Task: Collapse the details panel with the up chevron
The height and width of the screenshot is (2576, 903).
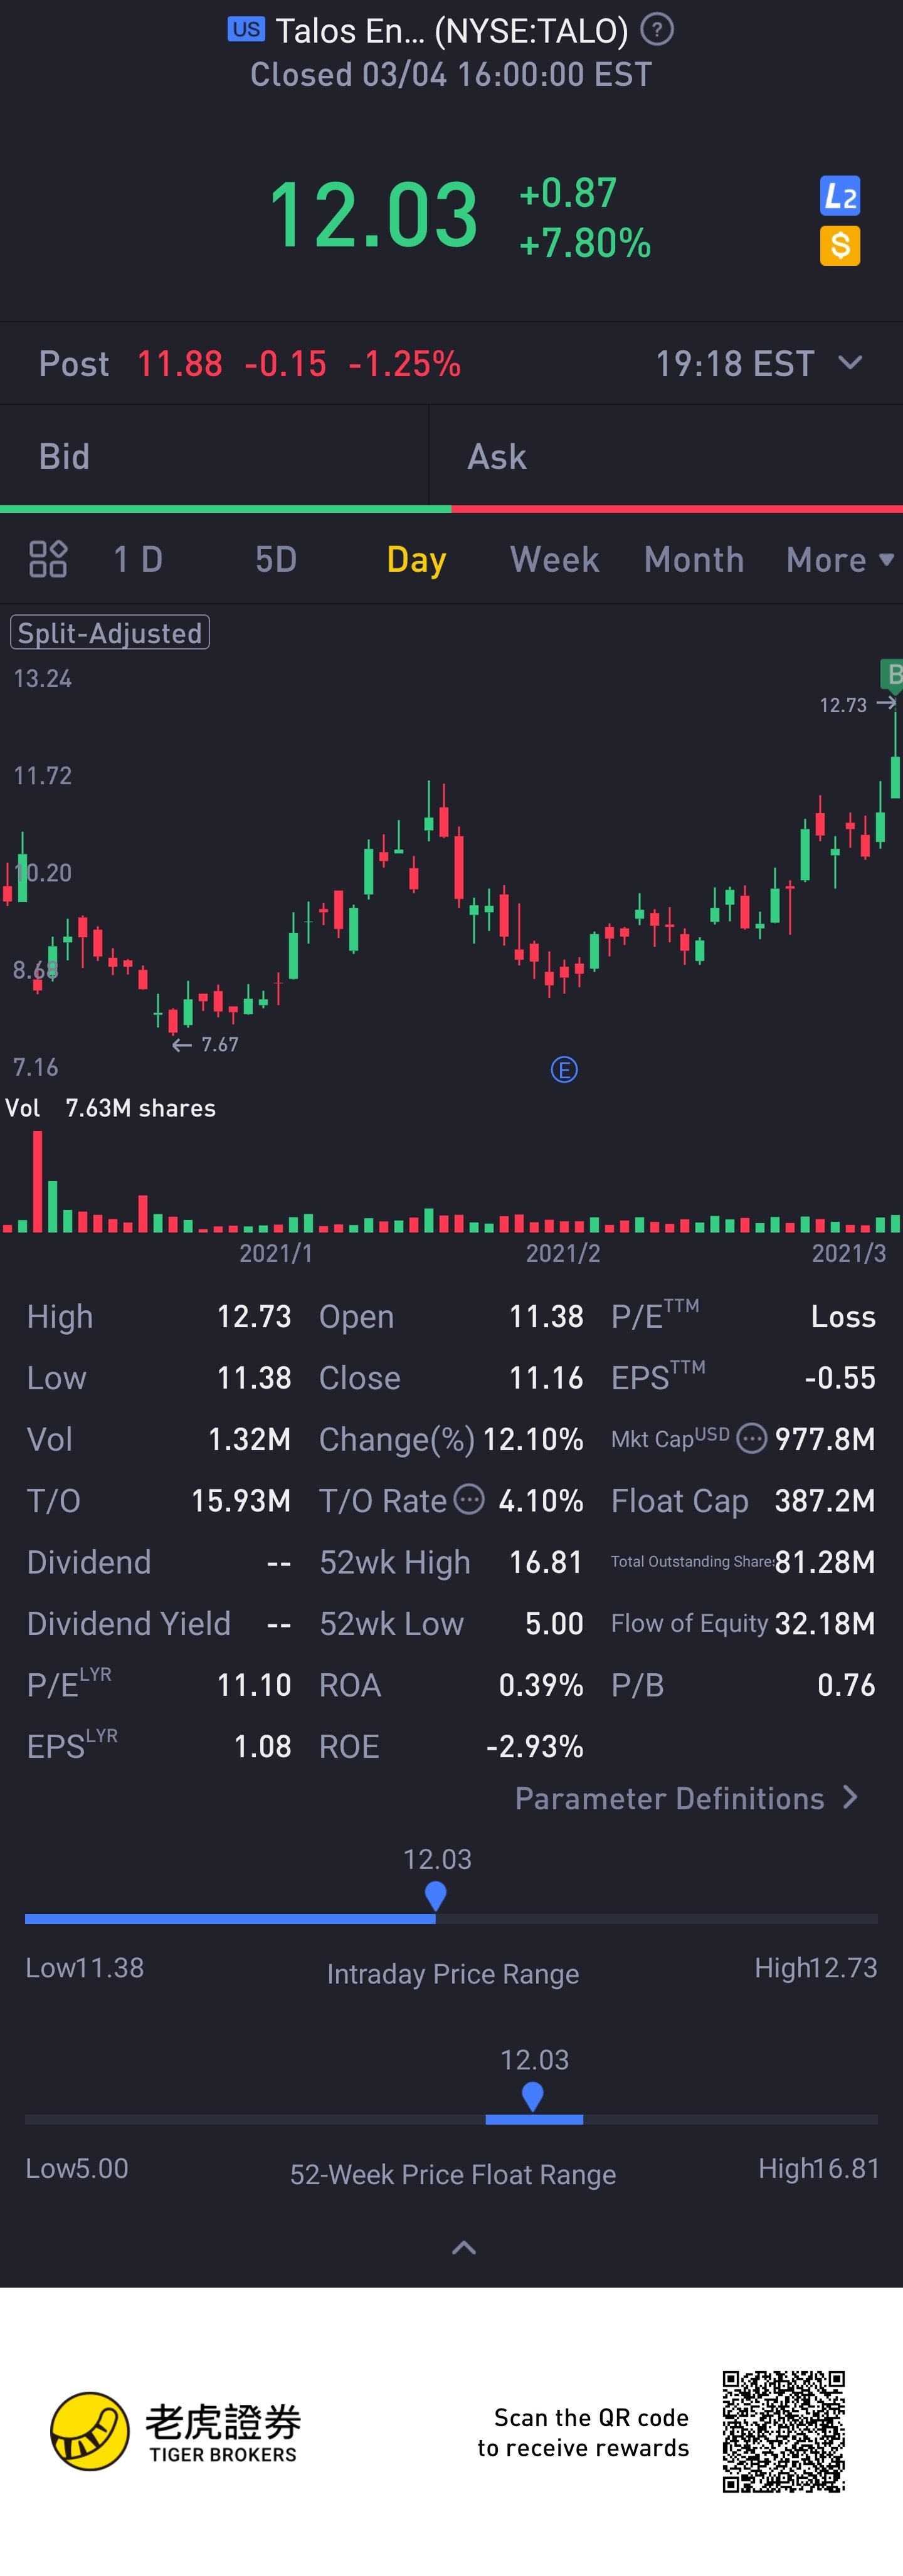Action: coord(463,2248)
